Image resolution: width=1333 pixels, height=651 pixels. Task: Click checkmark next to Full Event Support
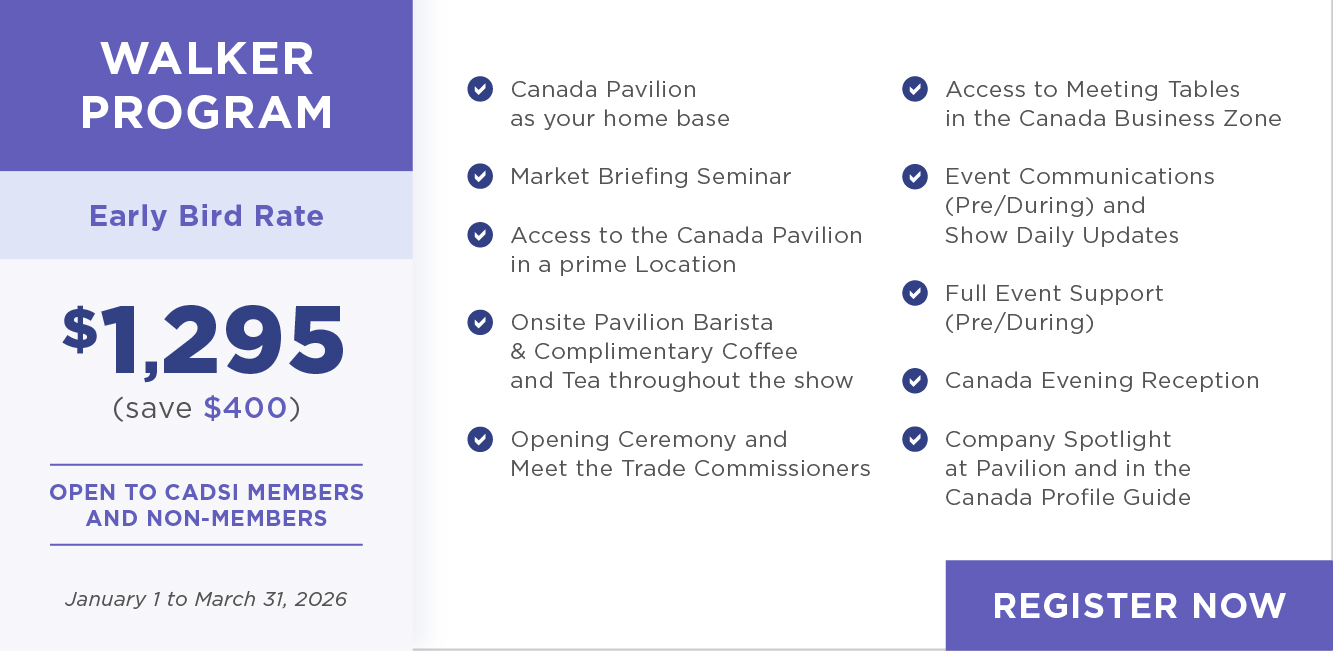[x=915, y=293]
